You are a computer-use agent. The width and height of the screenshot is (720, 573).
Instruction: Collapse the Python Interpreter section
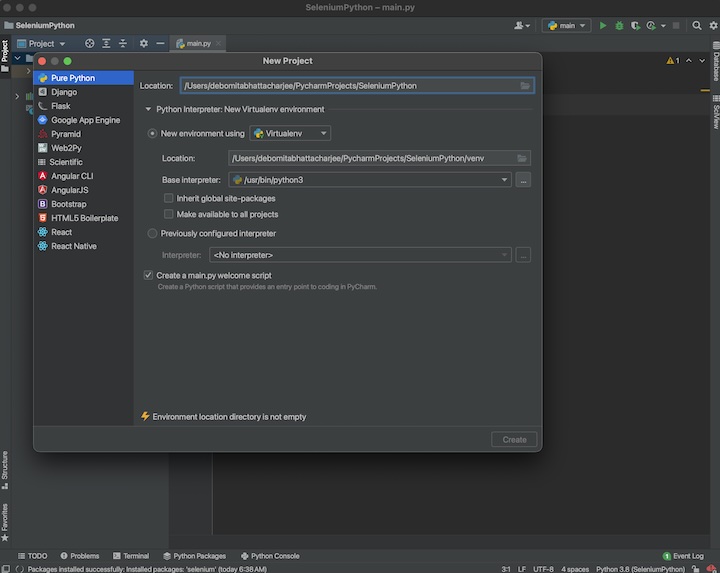pyautogui.click(x=149, y=109)
